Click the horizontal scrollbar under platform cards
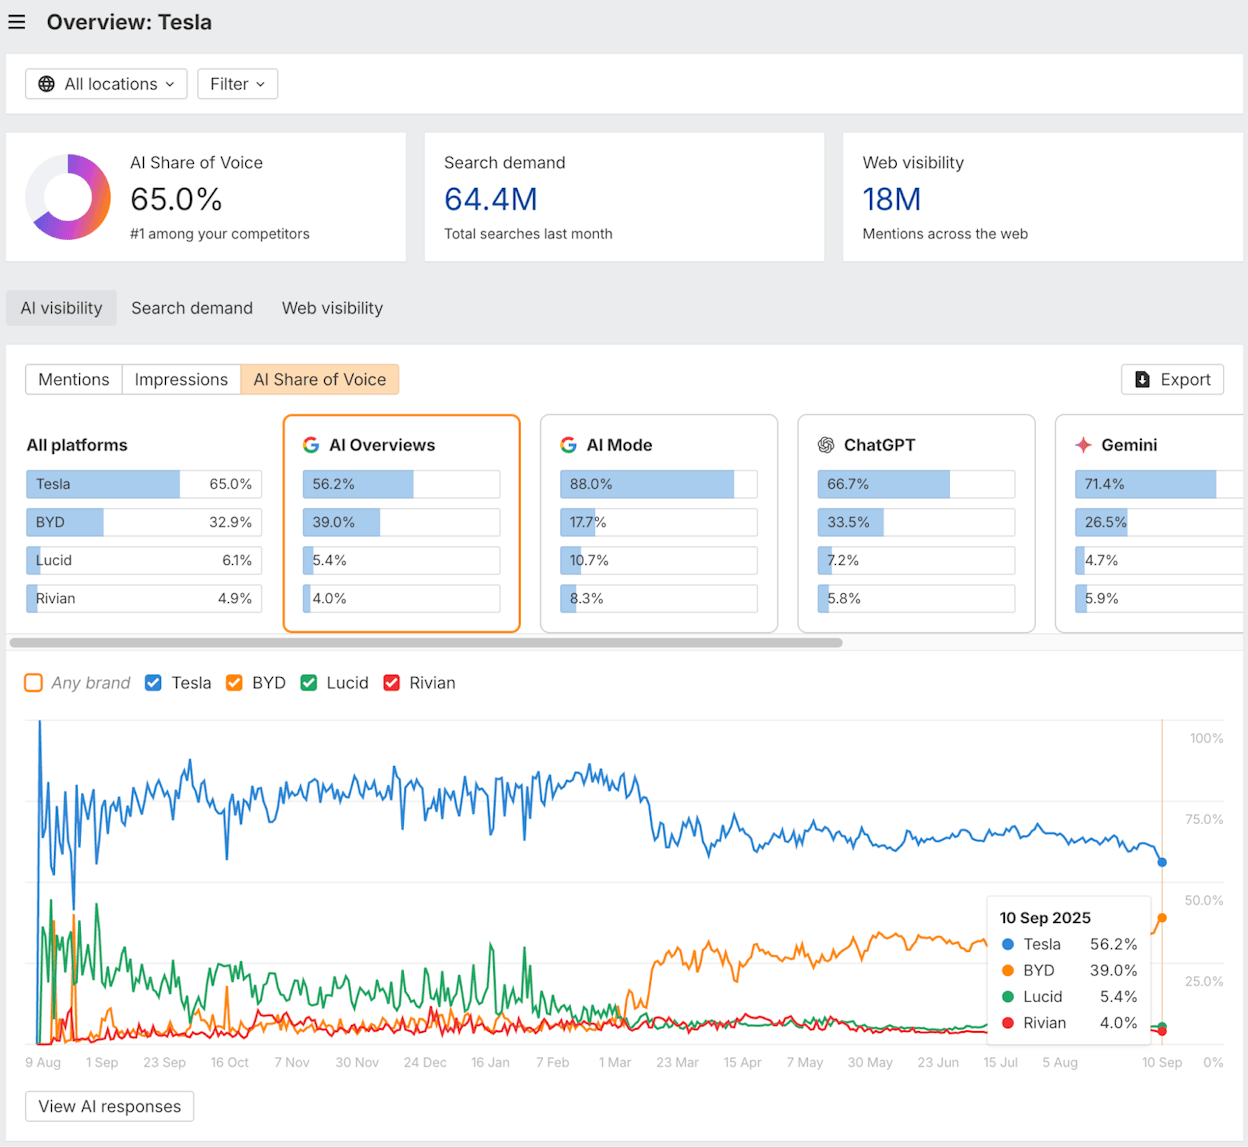 click(x=426, y=643)
